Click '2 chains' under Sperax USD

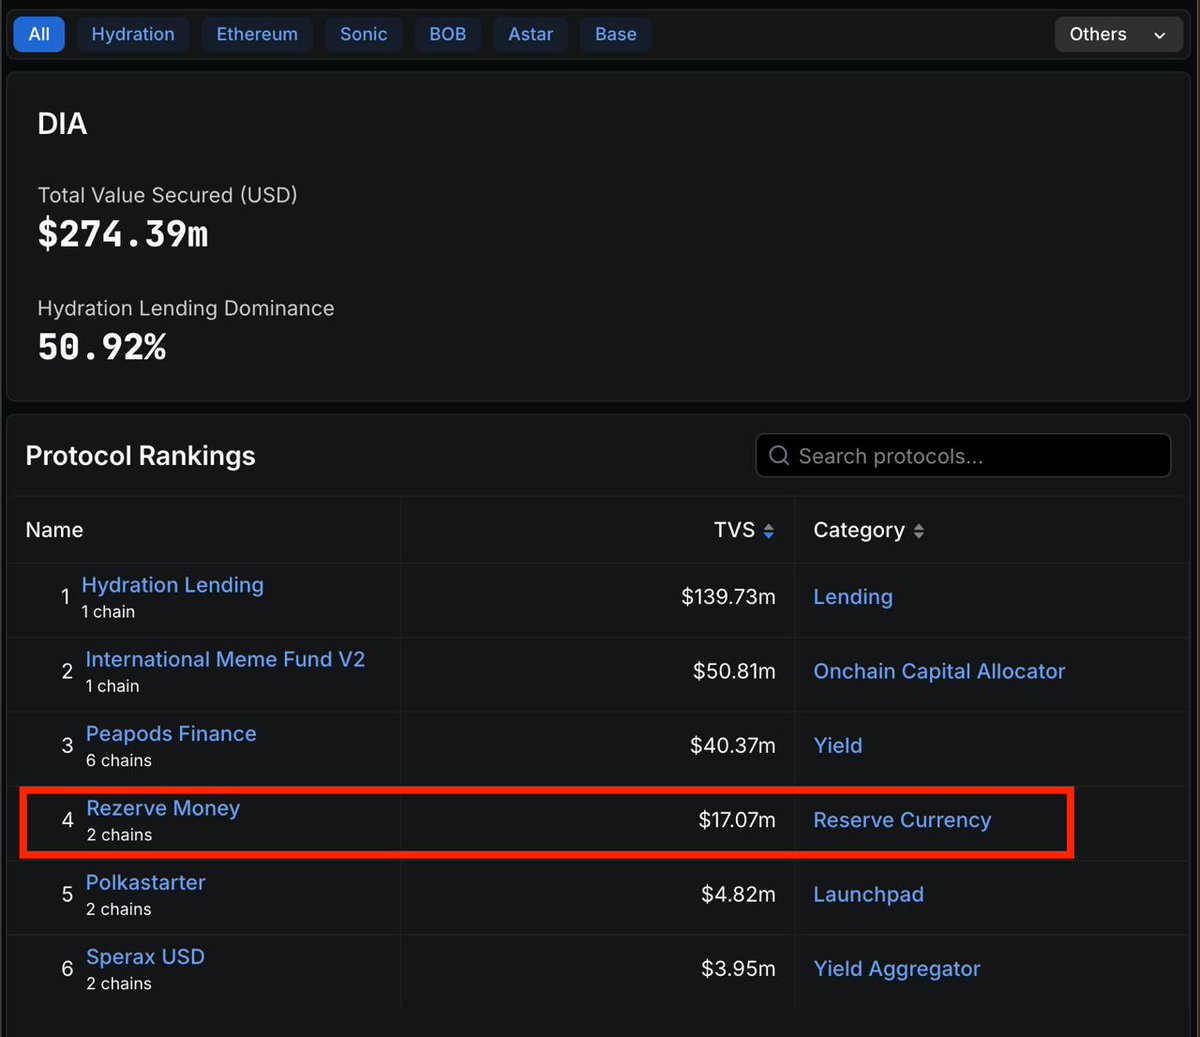119,984
